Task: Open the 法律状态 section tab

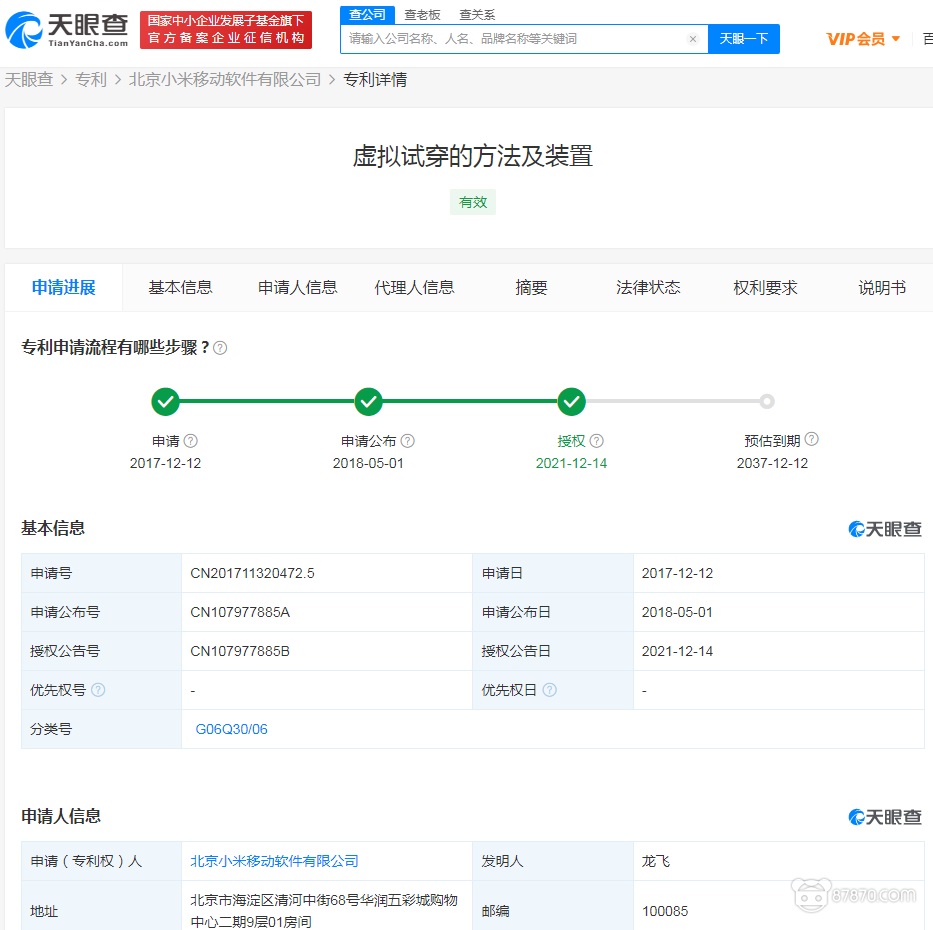Action: 649,287
